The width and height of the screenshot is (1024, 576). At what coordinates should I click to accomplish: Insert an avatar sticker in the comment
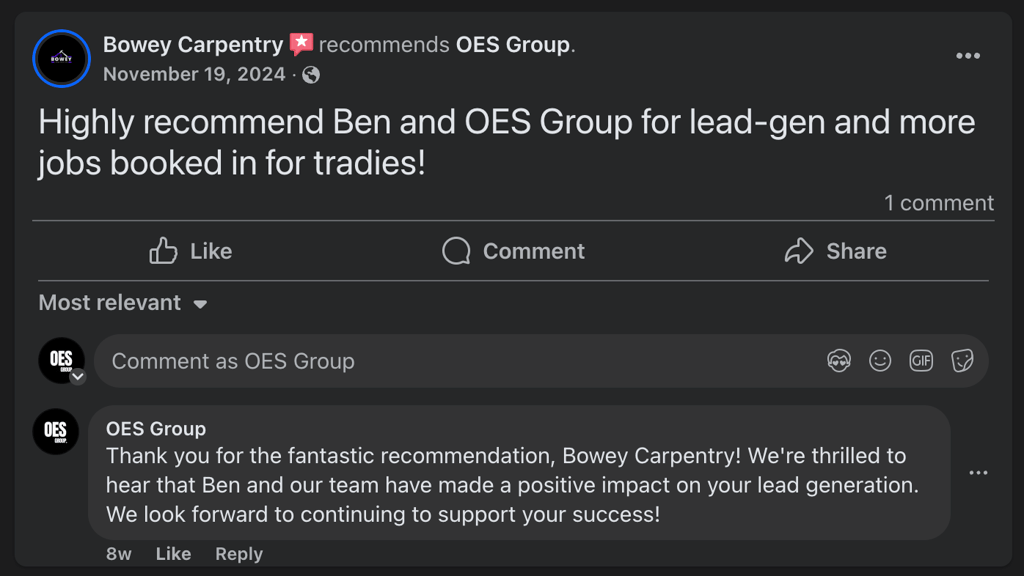pos(839,361)
